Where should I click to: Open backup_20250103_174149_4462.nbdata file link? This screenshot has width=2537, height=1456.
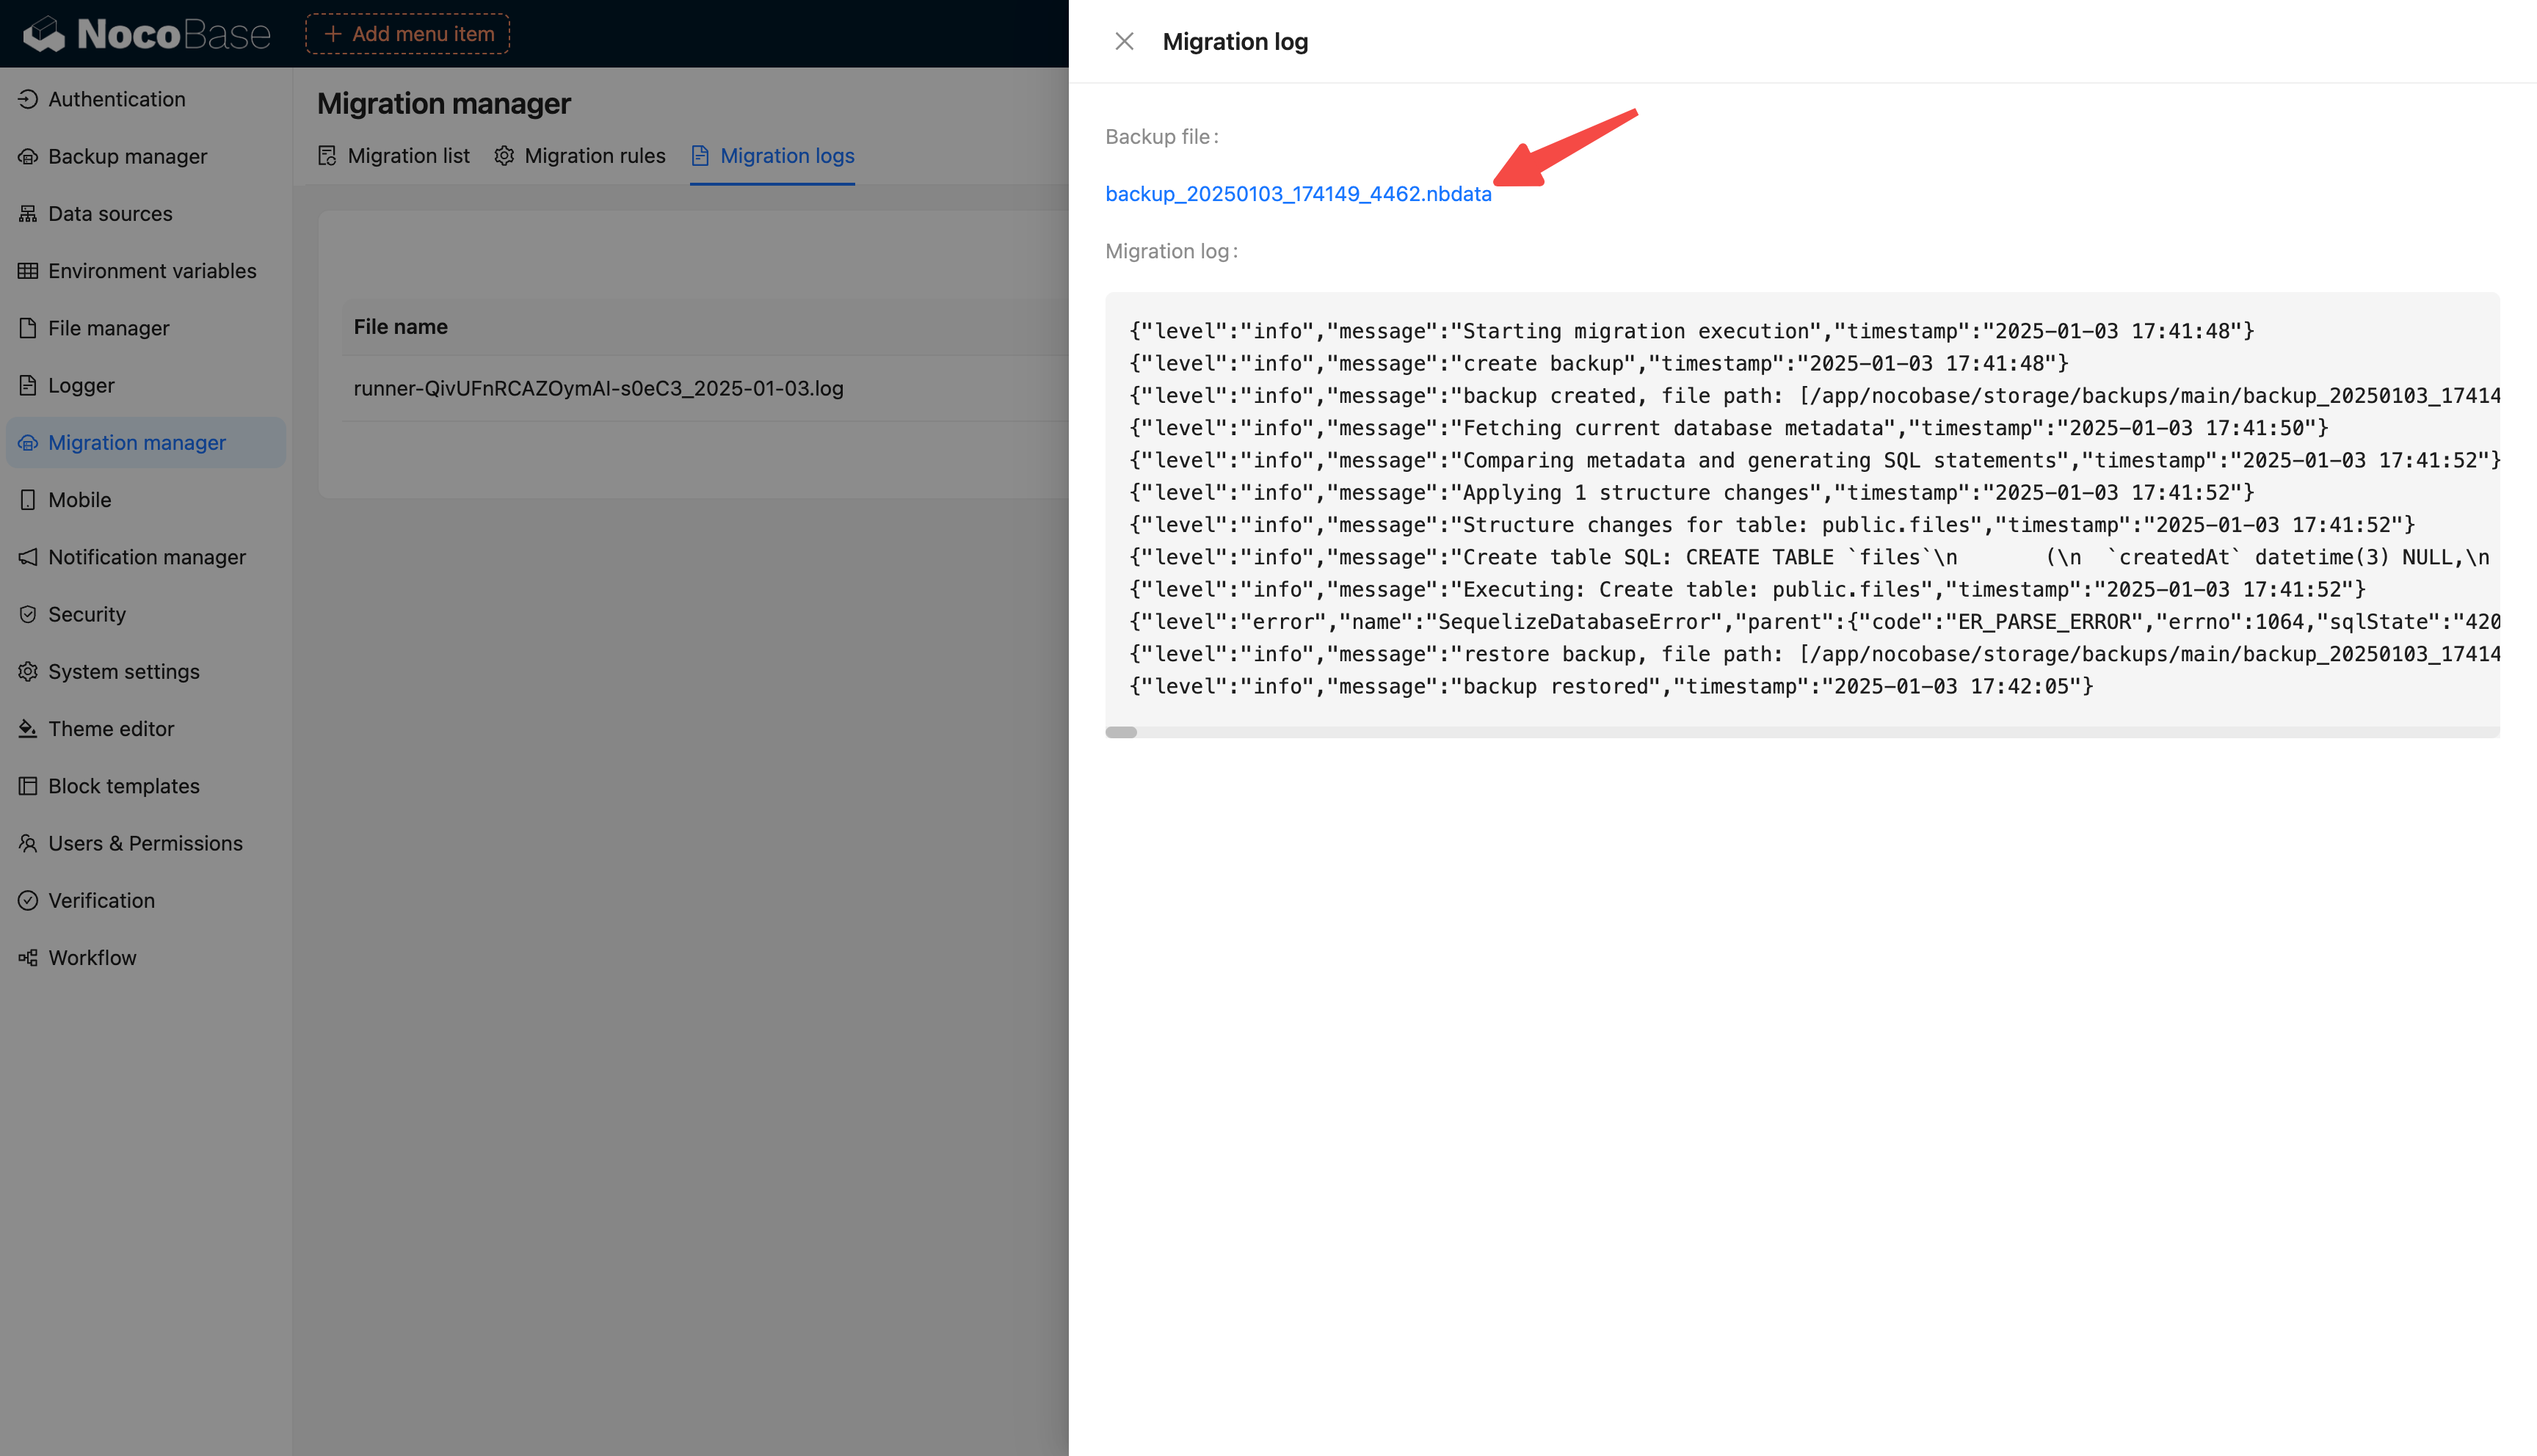point(1298,194)
